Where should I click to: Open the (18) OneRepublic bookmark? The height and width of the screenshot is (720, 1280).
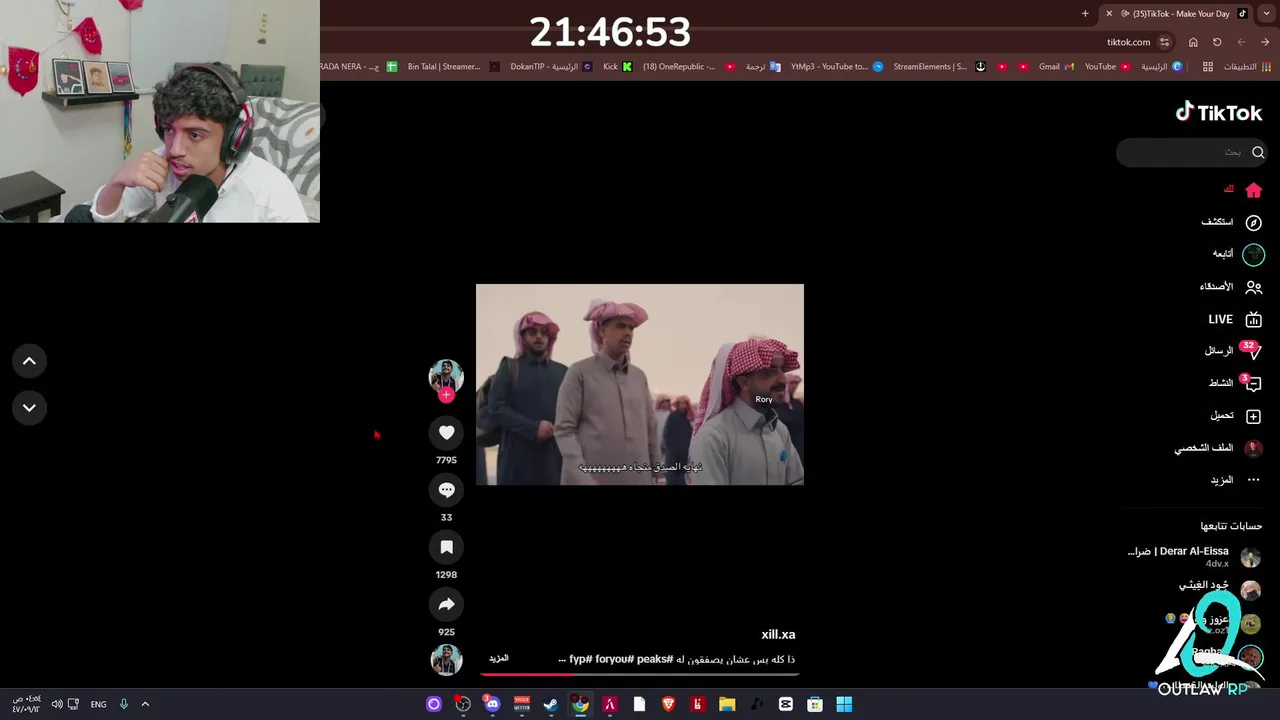click(x=688, y=67)
